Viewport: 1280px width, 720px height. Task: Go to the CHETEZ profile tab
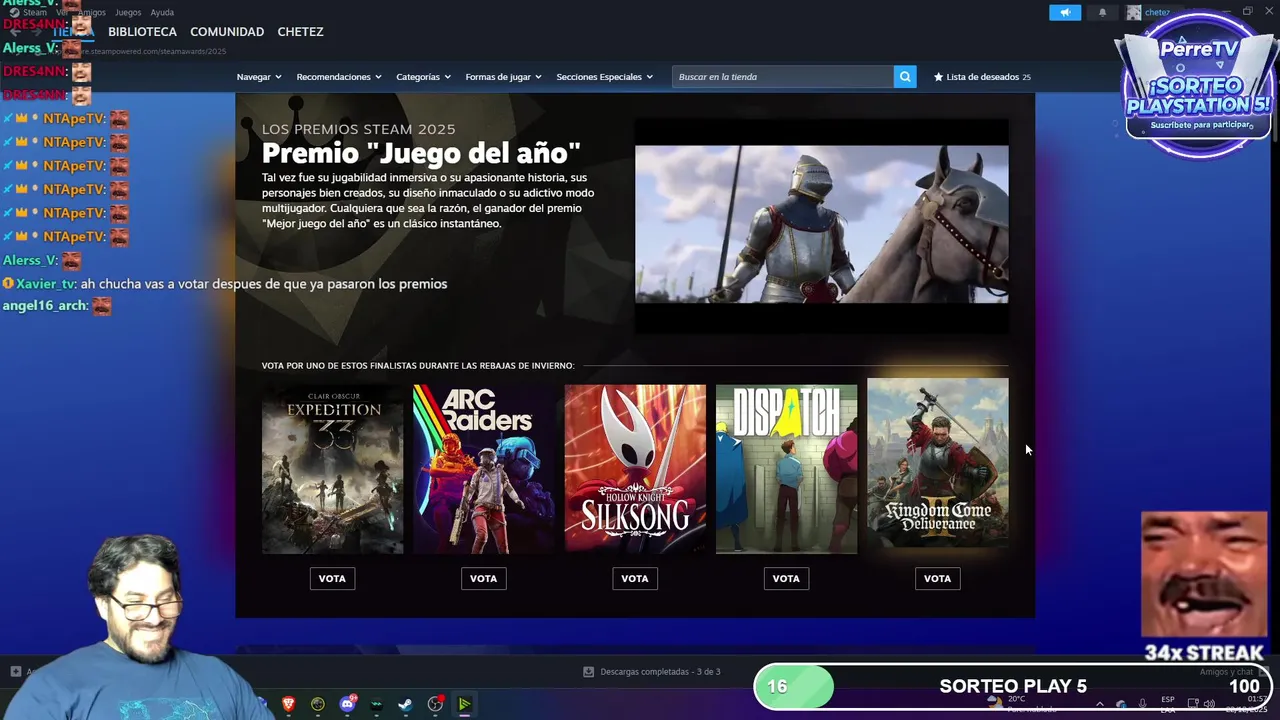click(300, 32)
